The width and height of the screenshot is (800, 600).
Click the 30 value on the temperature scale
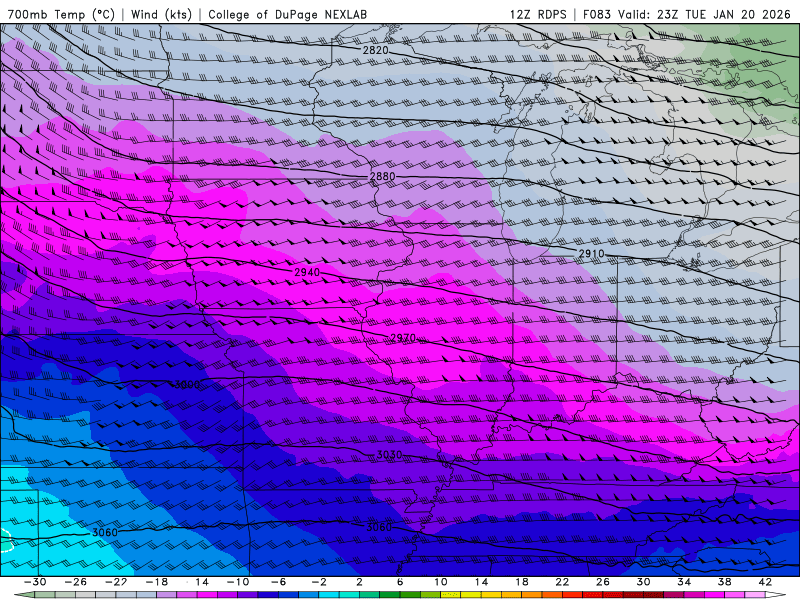(643, 582)
